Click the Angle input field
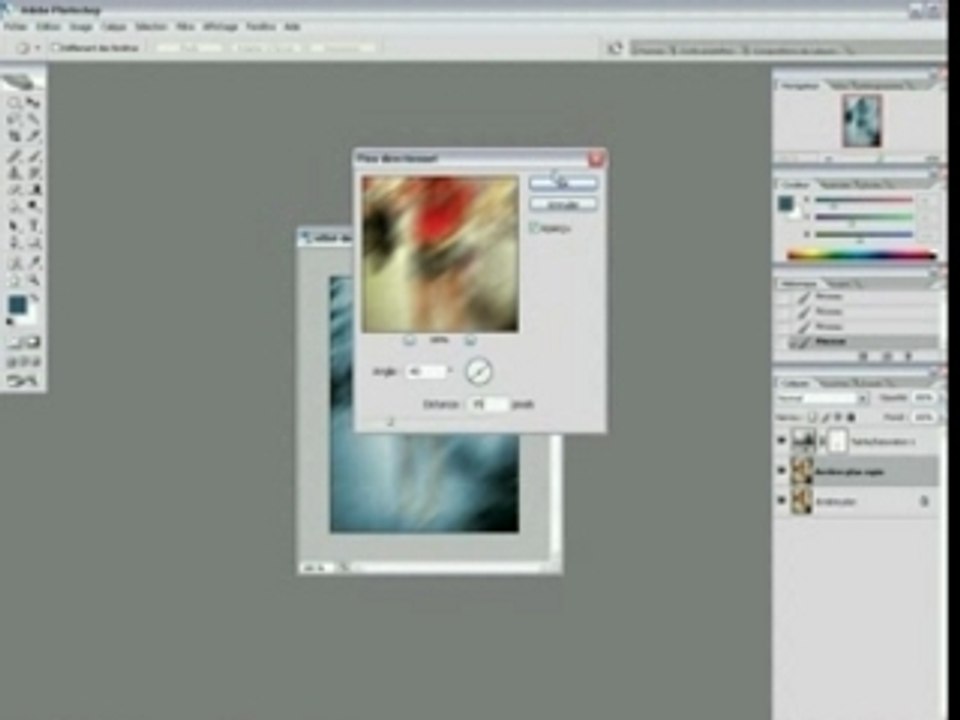 pos(426,372)
